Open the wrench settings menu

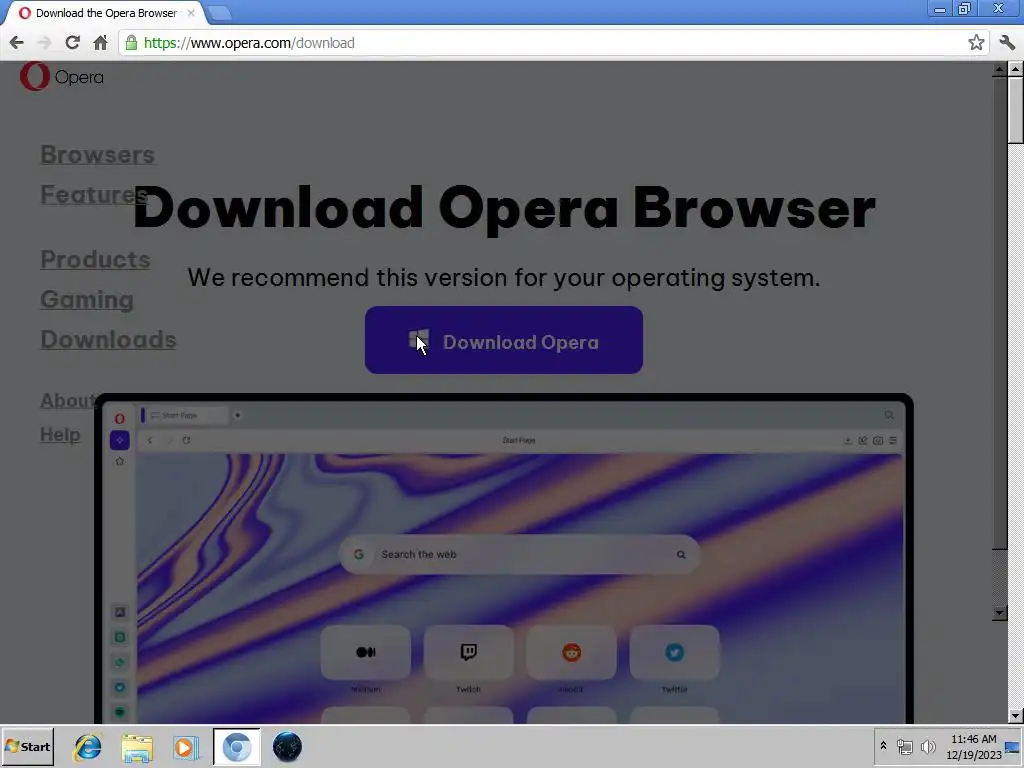pos(1006,43)
